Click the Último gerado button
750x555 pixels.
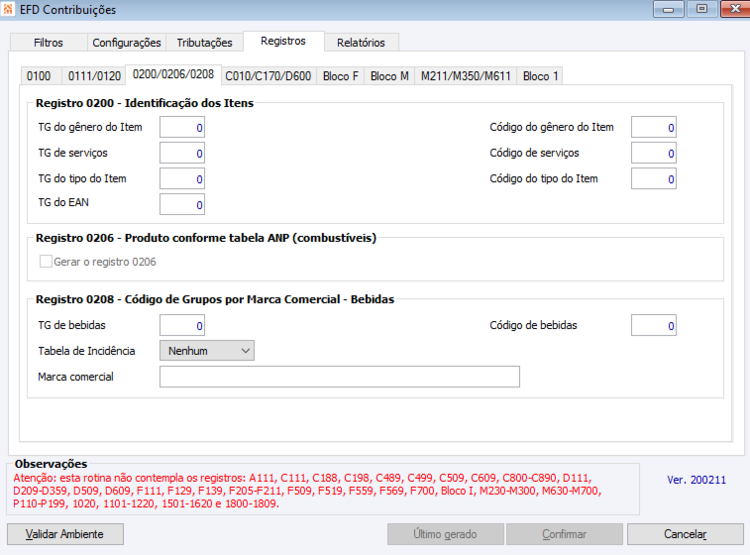(x=445, y=534)
